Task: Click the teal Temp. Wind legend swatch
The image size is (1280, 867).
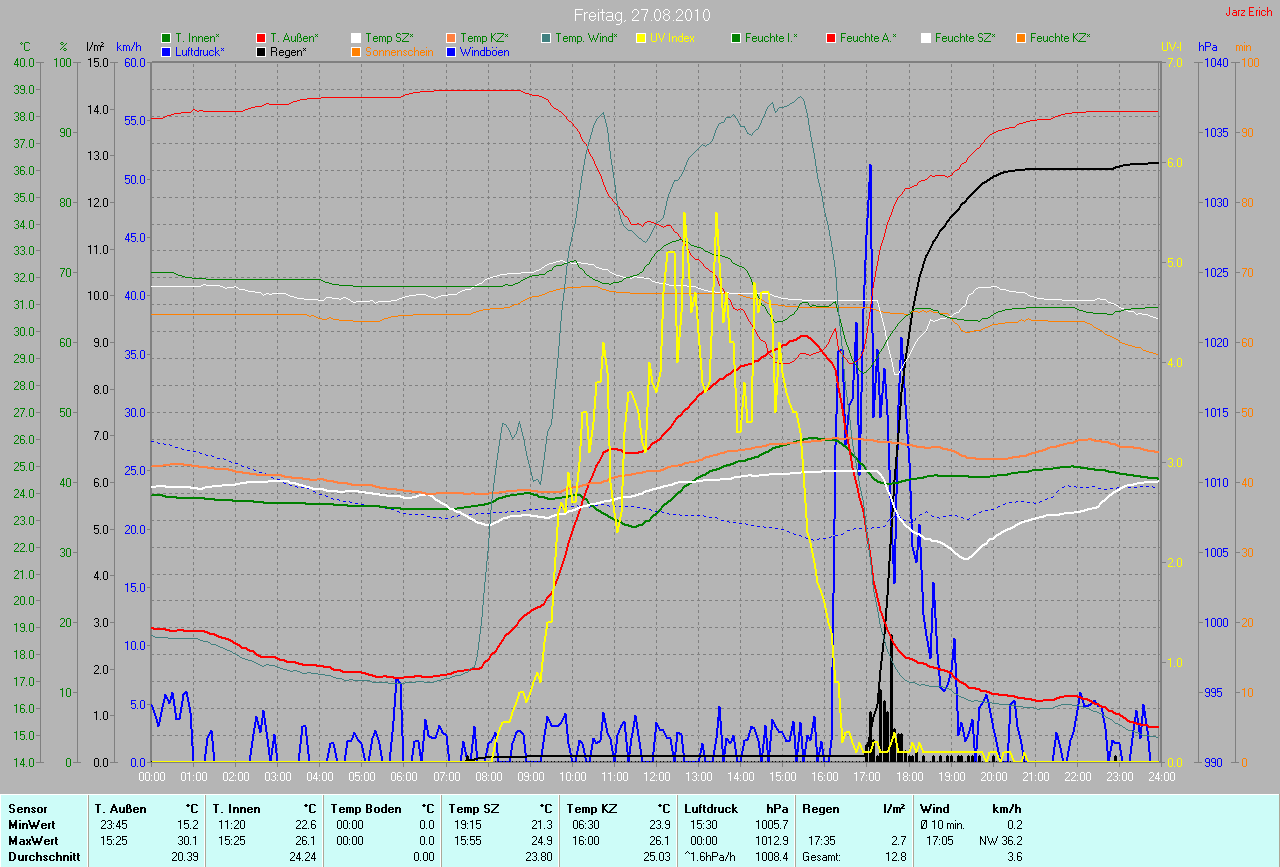Action: [546, 38]
